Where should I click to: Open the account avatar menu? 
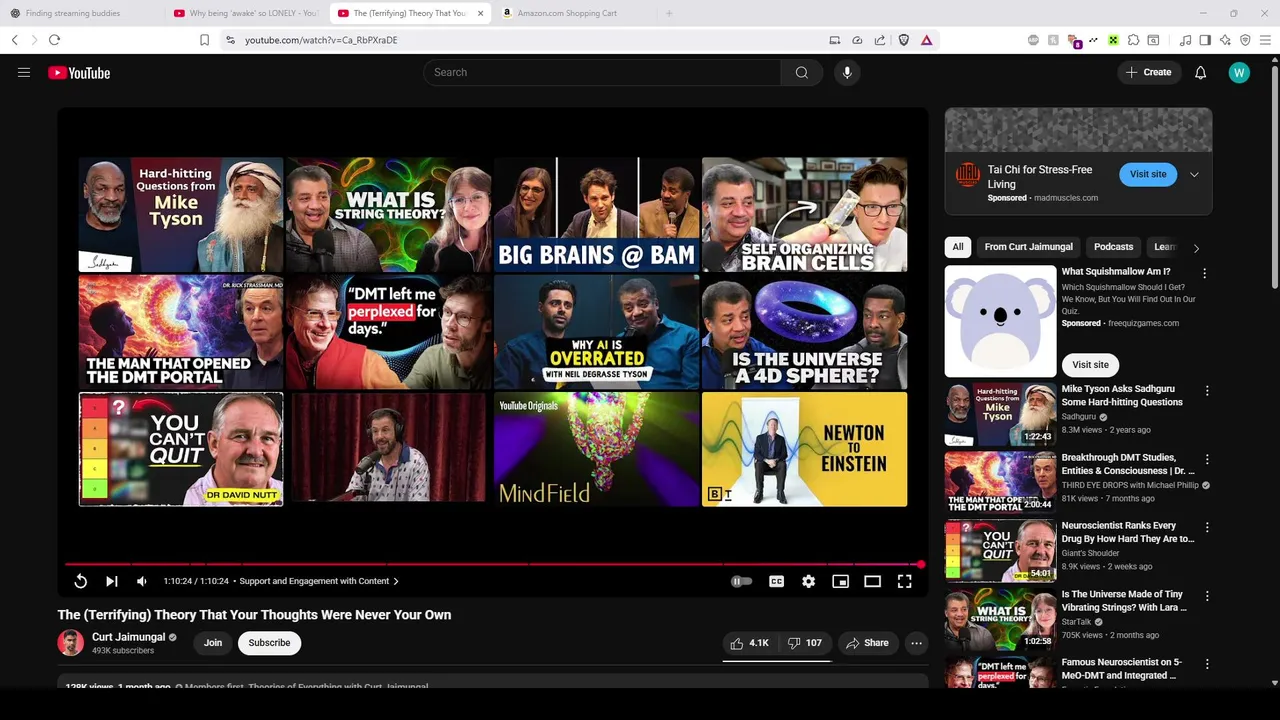(x=1239, y=73)
